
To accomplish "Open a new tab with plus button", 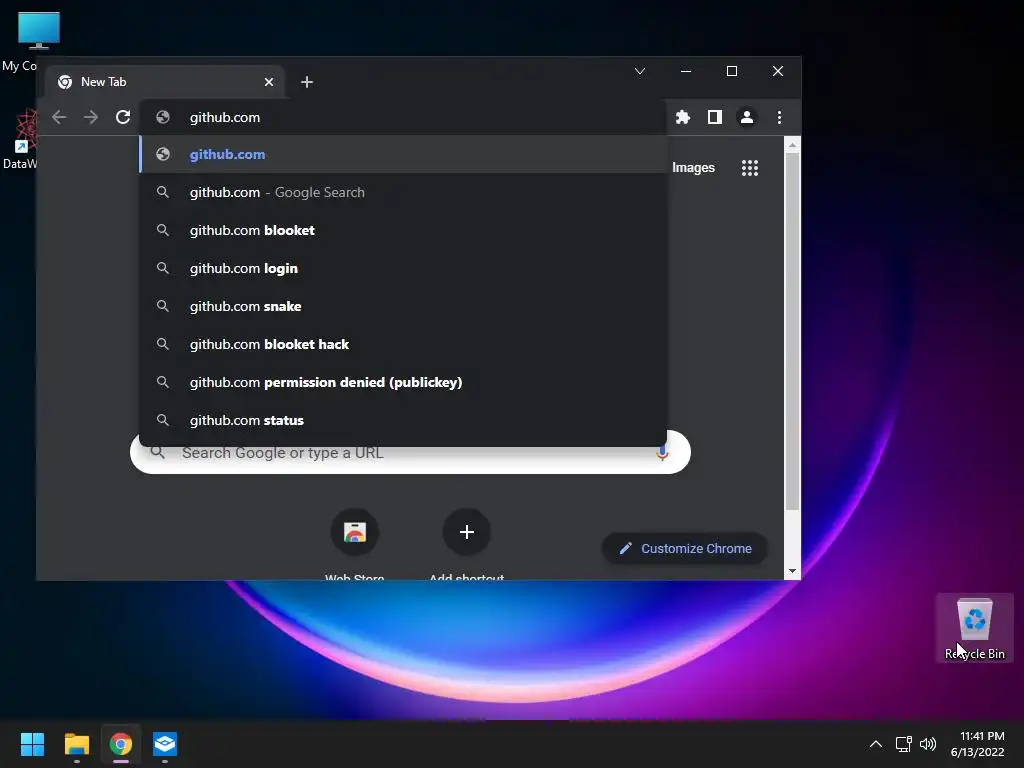I will pos(306,82).
